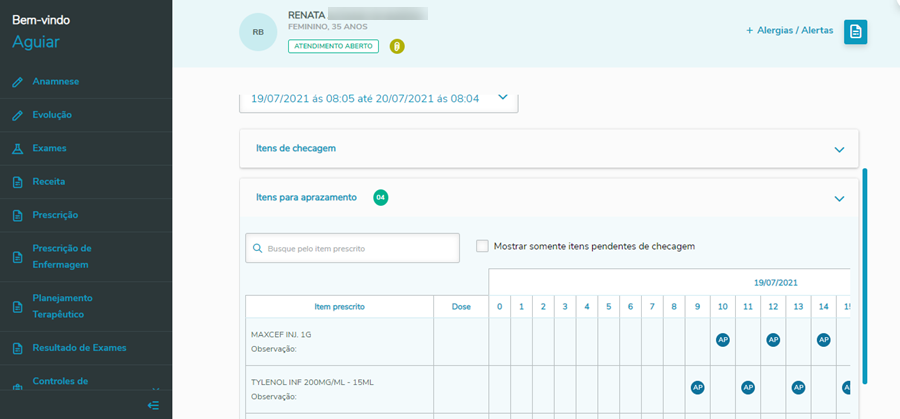Click the document icon next to Prescrição
The height and width of the screenshot is (419, 900).
(x=18, y=215)
